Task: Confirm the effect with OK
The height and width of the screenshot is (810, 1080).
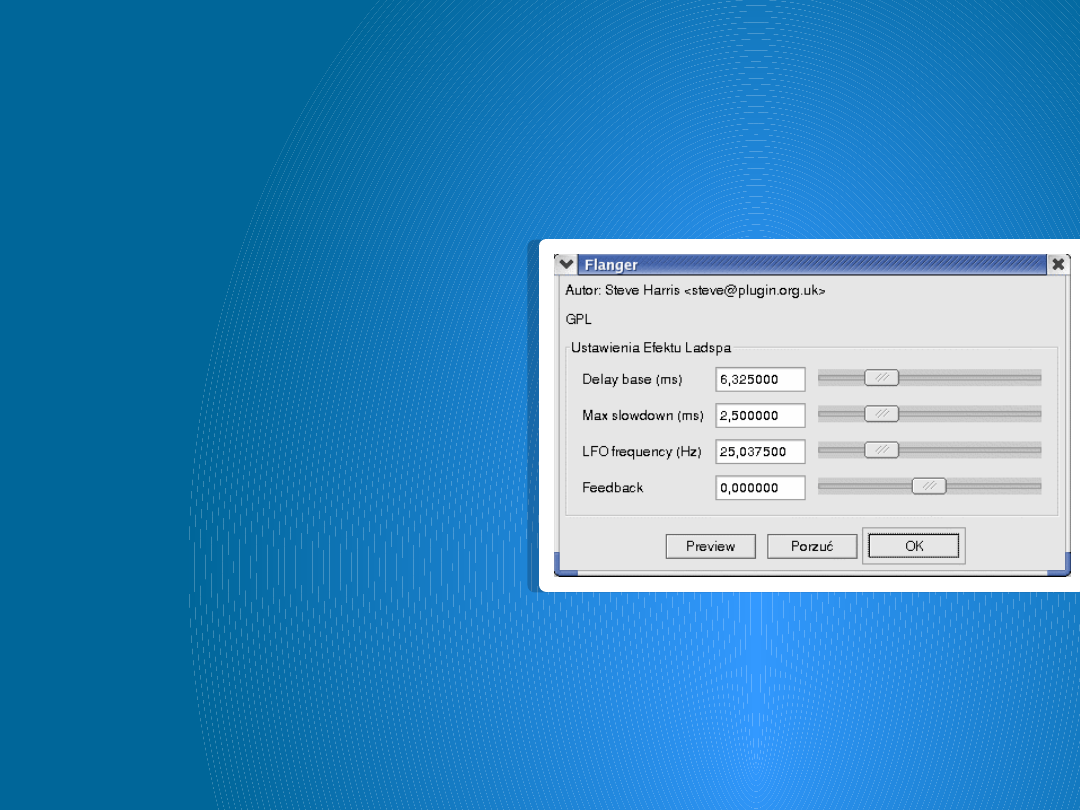Action: point(914,546)
